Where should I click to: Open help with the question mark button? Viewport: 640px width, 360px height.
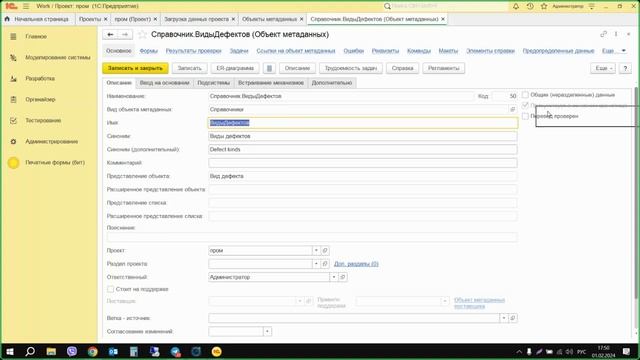click(x=625, y=68)
